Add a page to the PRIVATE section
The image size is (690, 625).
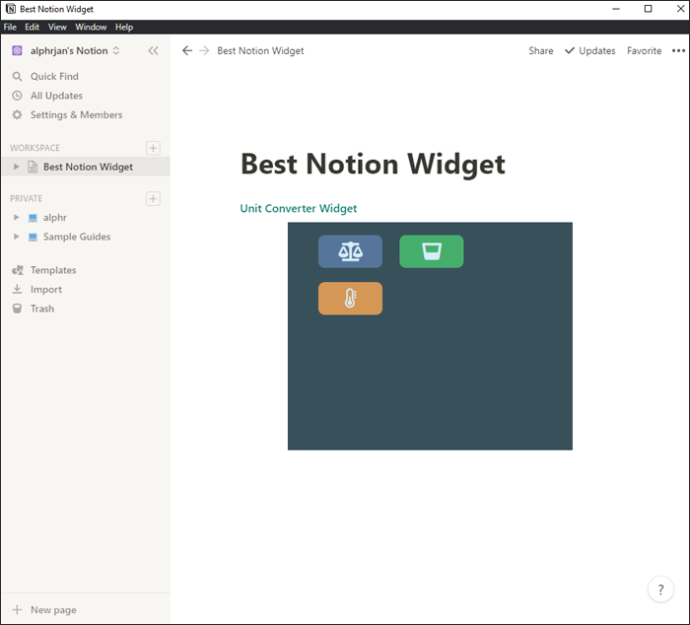pyautogui.click(x=153, y=199)
